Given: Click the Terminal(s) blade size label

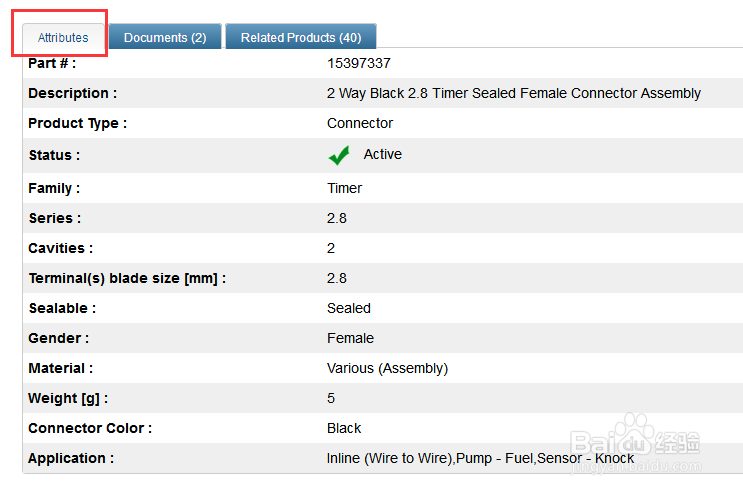Looking at the screenshot, I should 127,278.
